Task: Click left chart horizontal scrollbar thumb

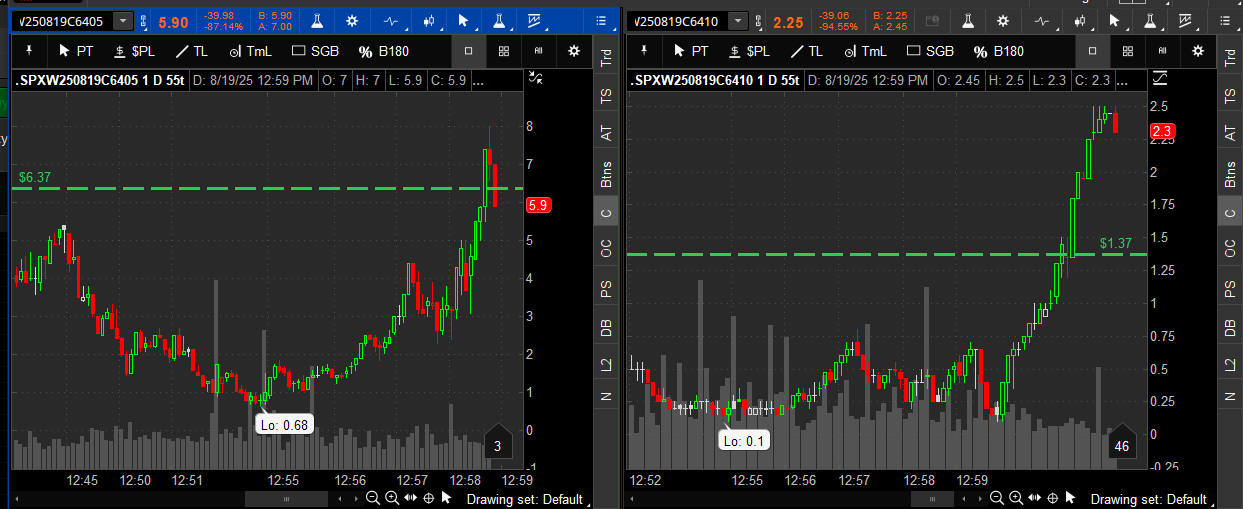Action: click(x=287, y=498)
